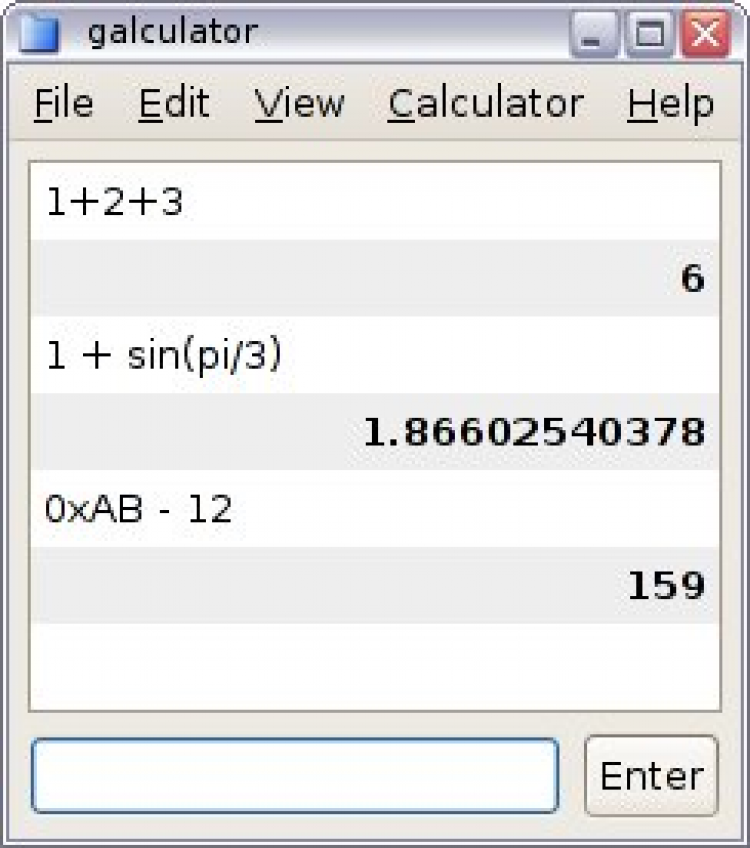Maximize the galculator window
750x848 pixels.
[650, 36]
